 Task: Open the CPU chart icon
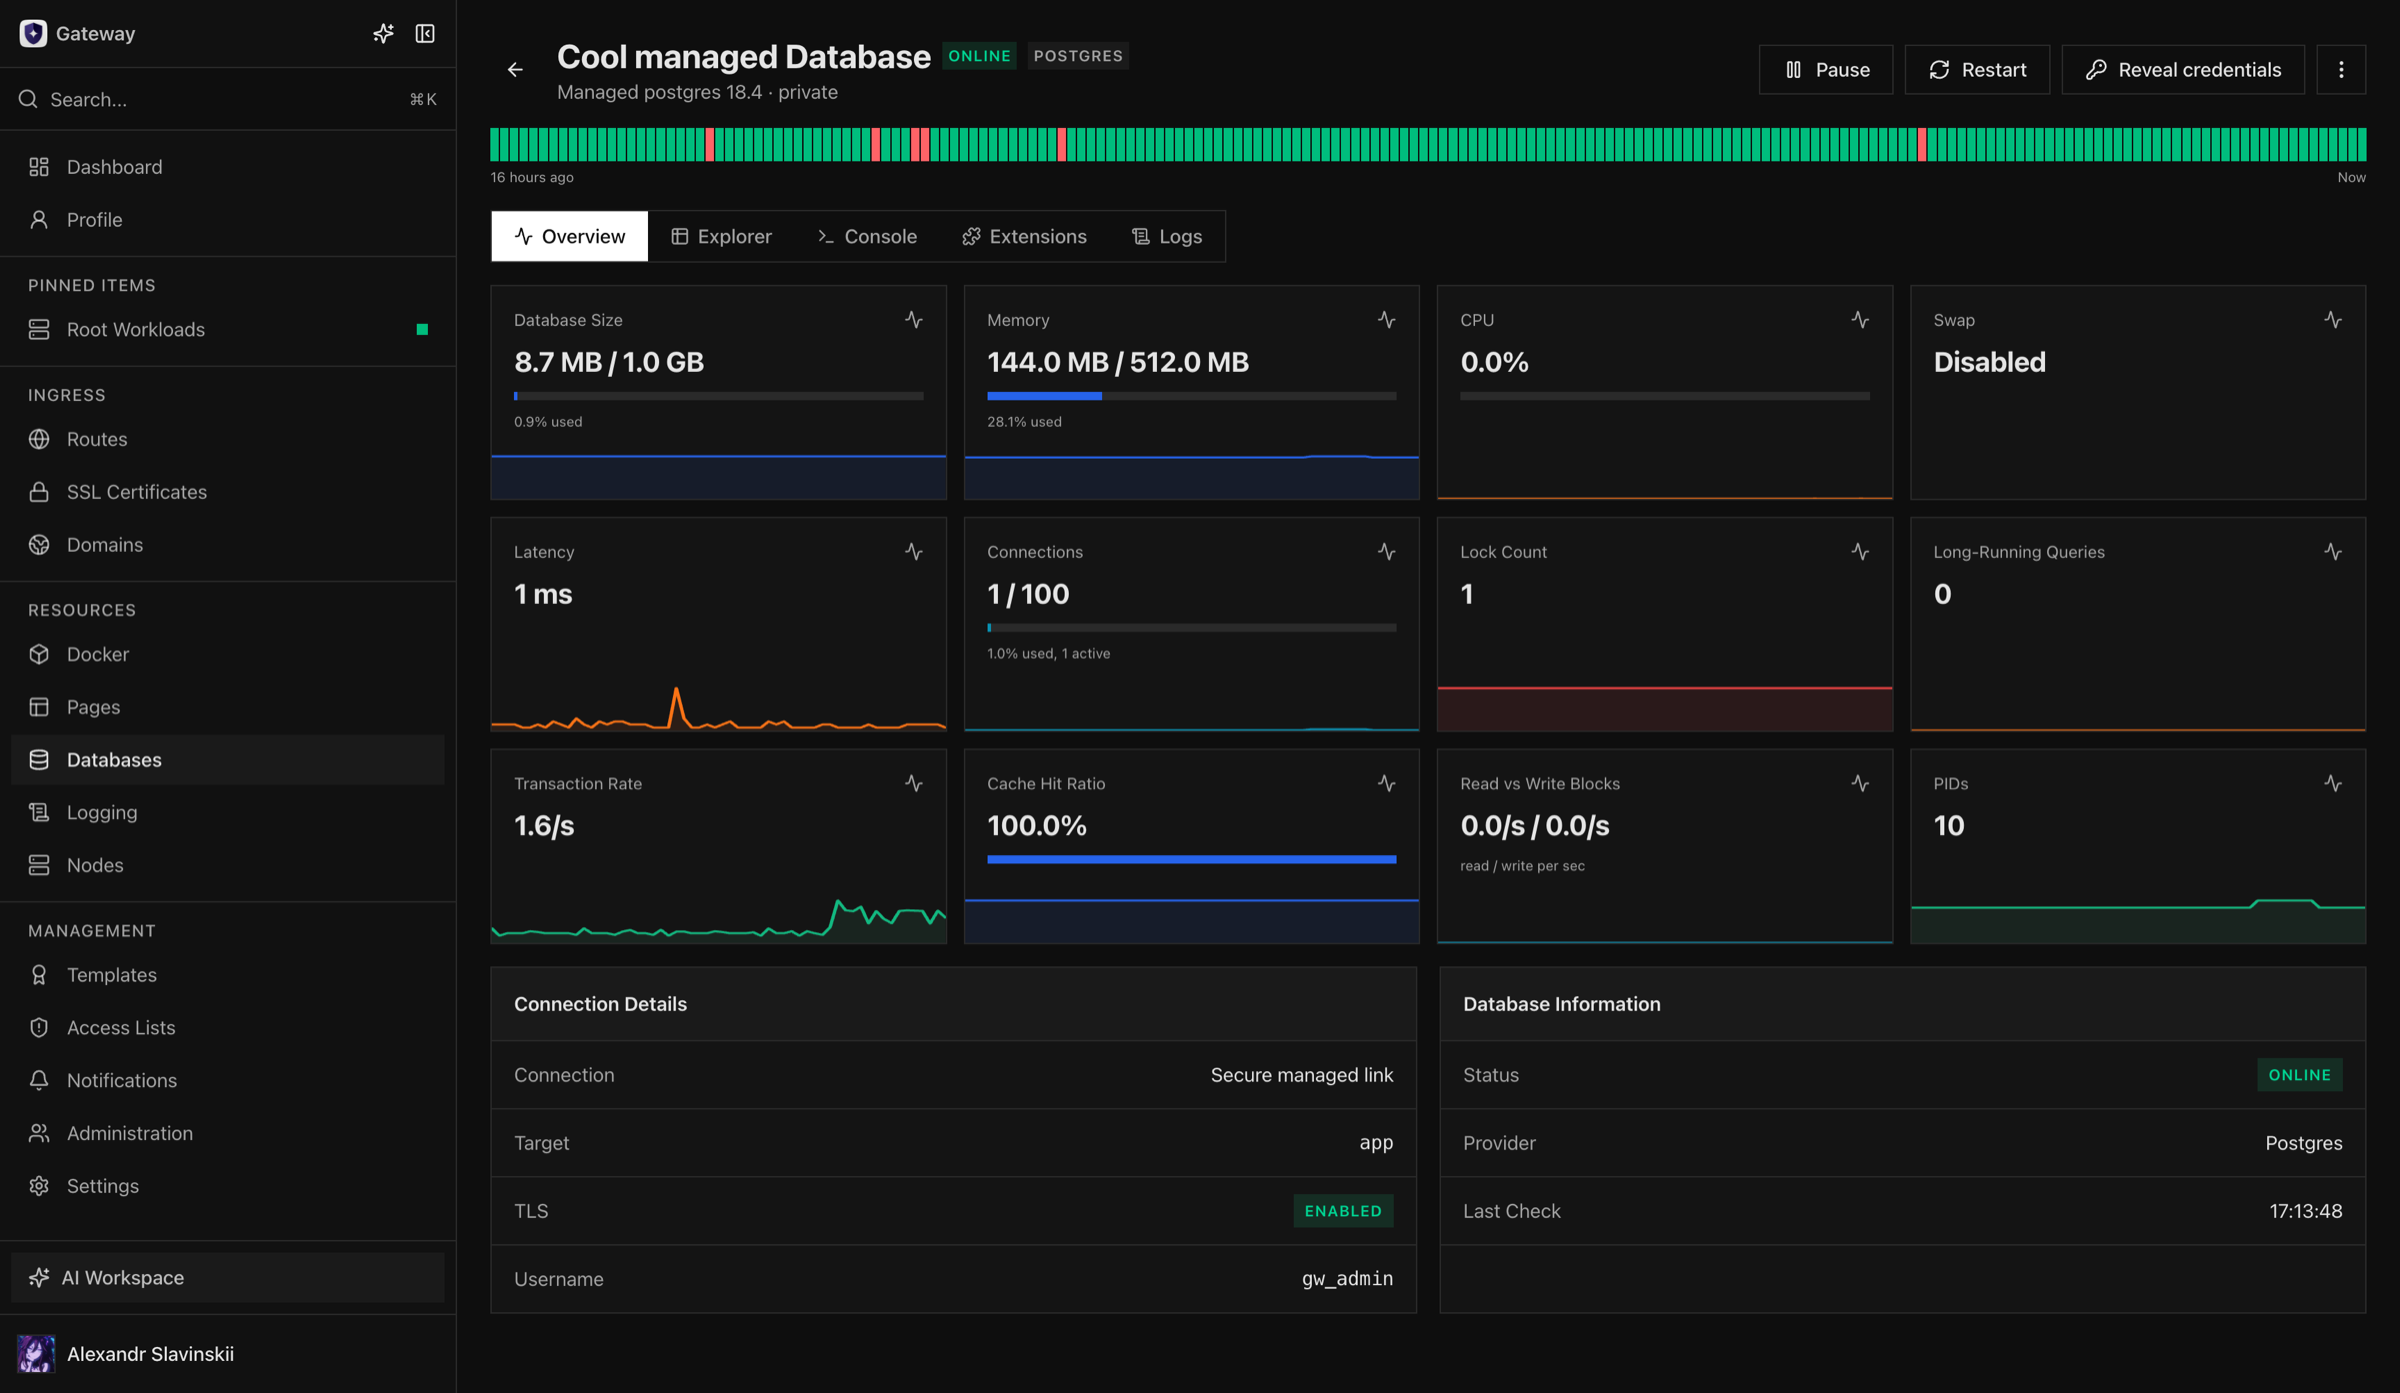1860,320
